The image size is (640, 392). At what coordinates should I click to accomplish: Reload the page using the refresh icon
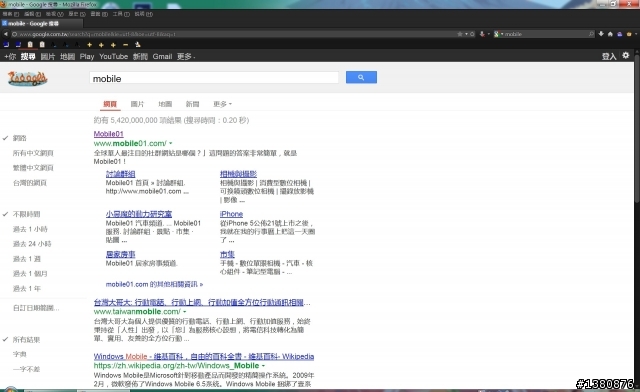[x=472, y=34]
